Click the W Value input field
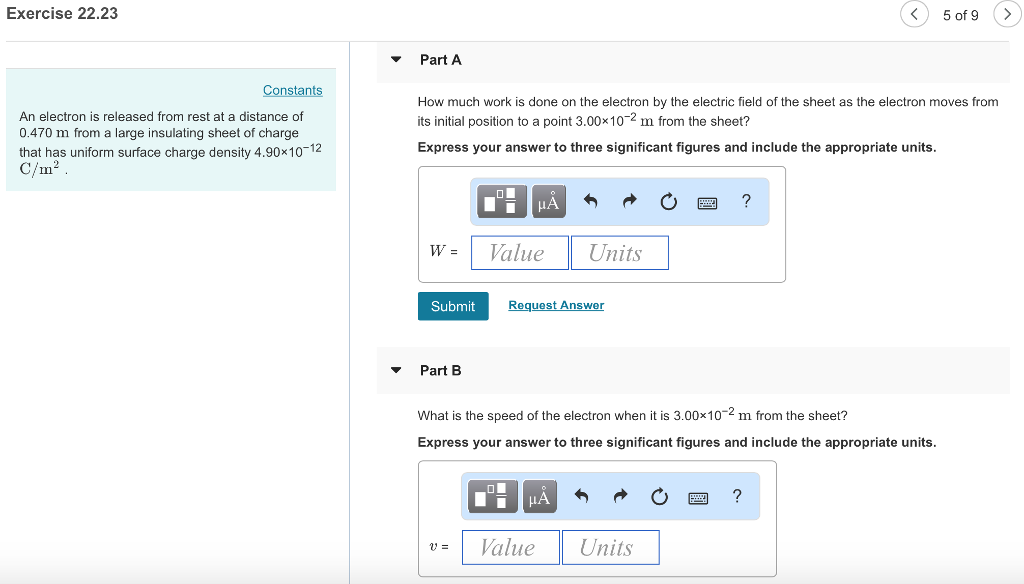The image size is (1024, 584). click(519, 252)
